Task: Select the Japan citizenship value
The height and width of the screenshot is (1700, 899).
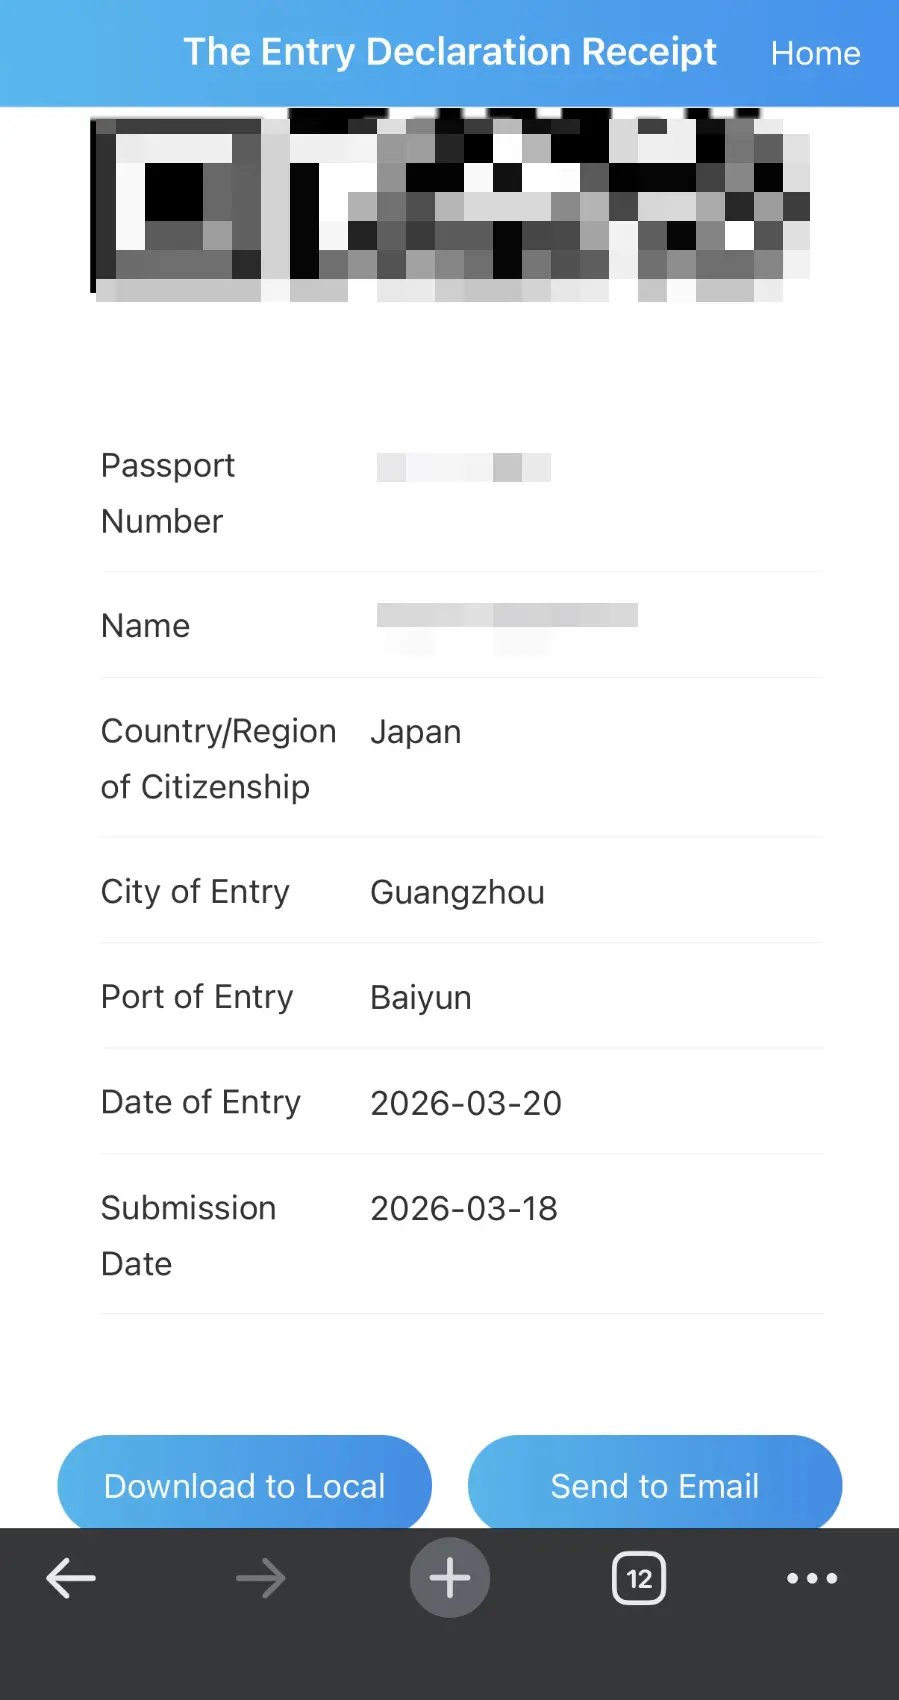Action: click(416, 732)
